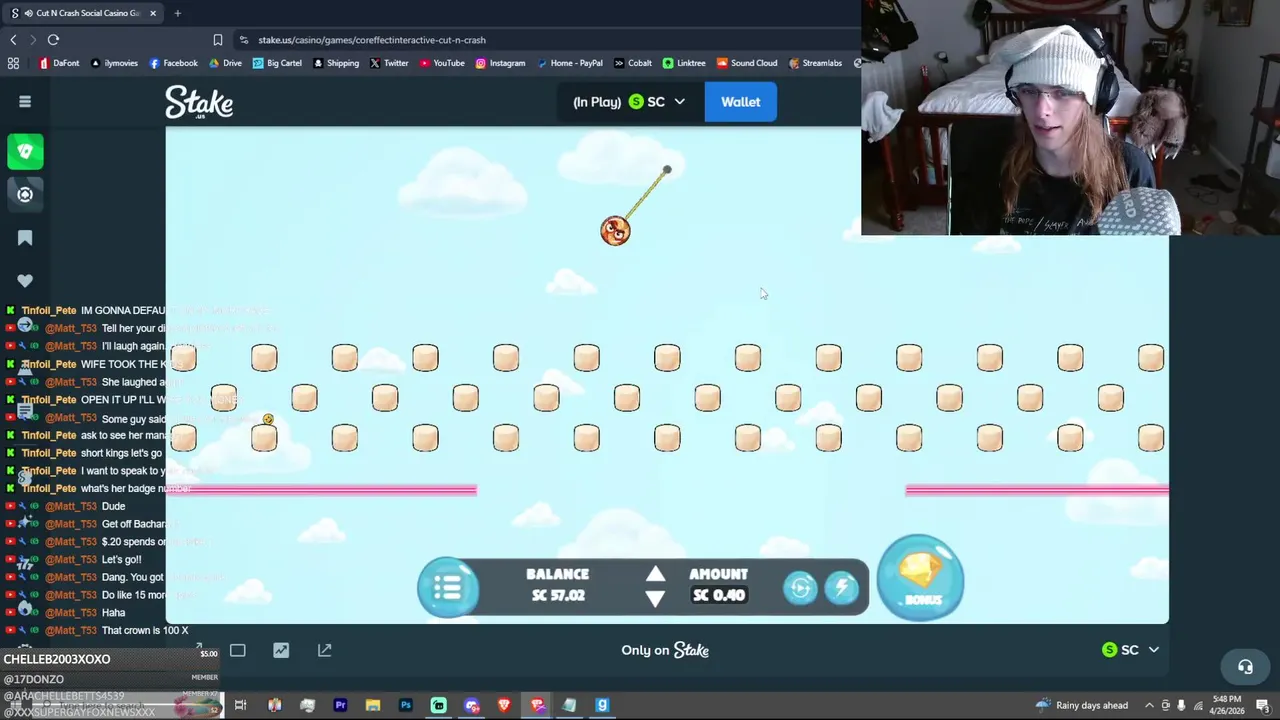Toggle the autoplay circular arrow button
The width and height of the screenshot is (1280, 720).
pos(800,588)
